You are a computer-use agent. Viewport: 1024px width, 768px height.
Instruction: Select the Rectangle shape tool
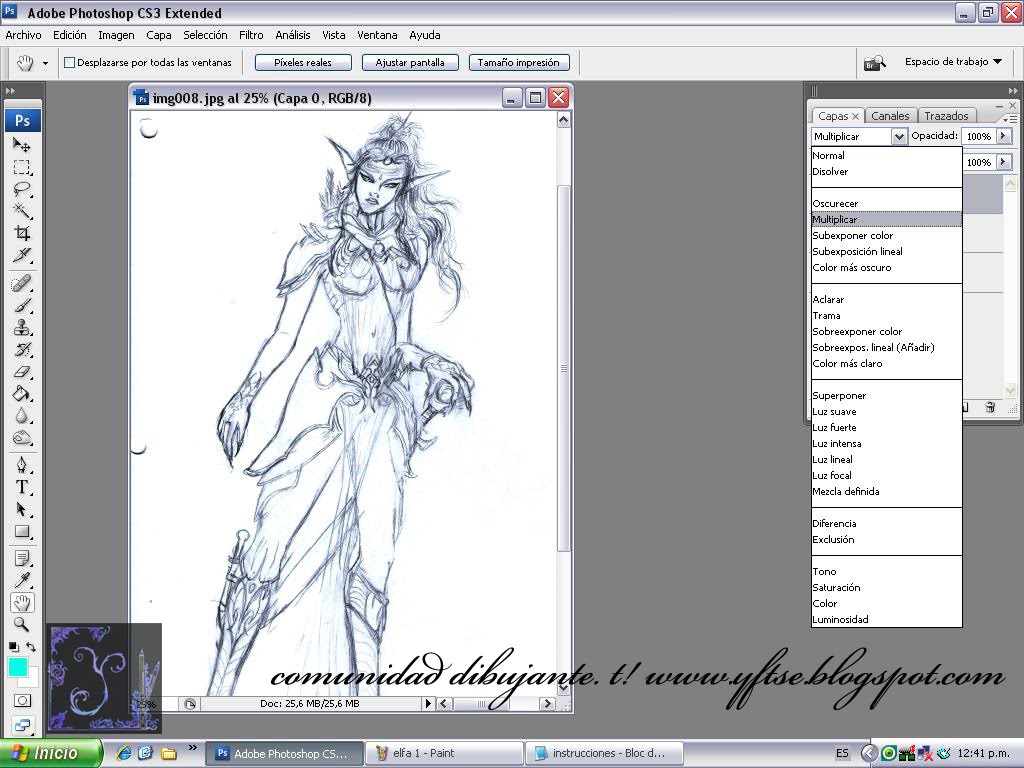(x=22, y=532)
